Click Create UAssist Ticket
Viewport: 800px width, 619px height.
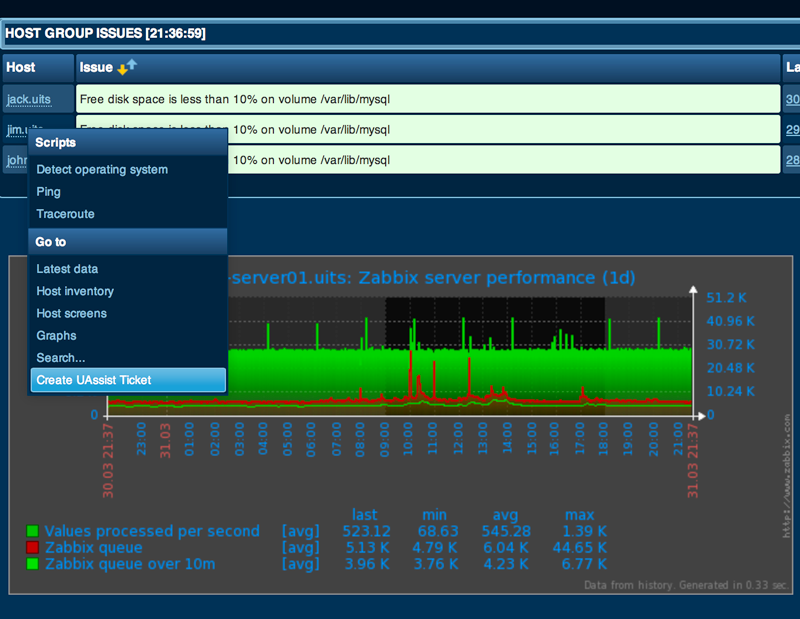[128, 380]
